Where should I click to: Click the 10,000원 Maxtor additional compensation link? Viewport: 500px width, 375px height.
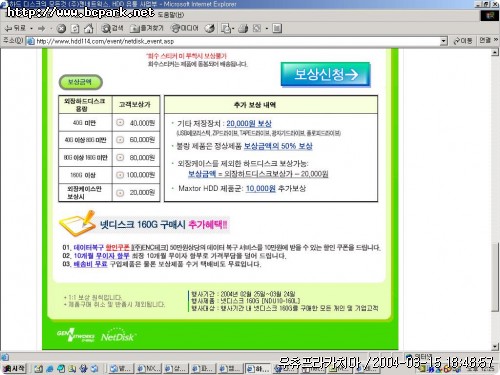[261, 189]
